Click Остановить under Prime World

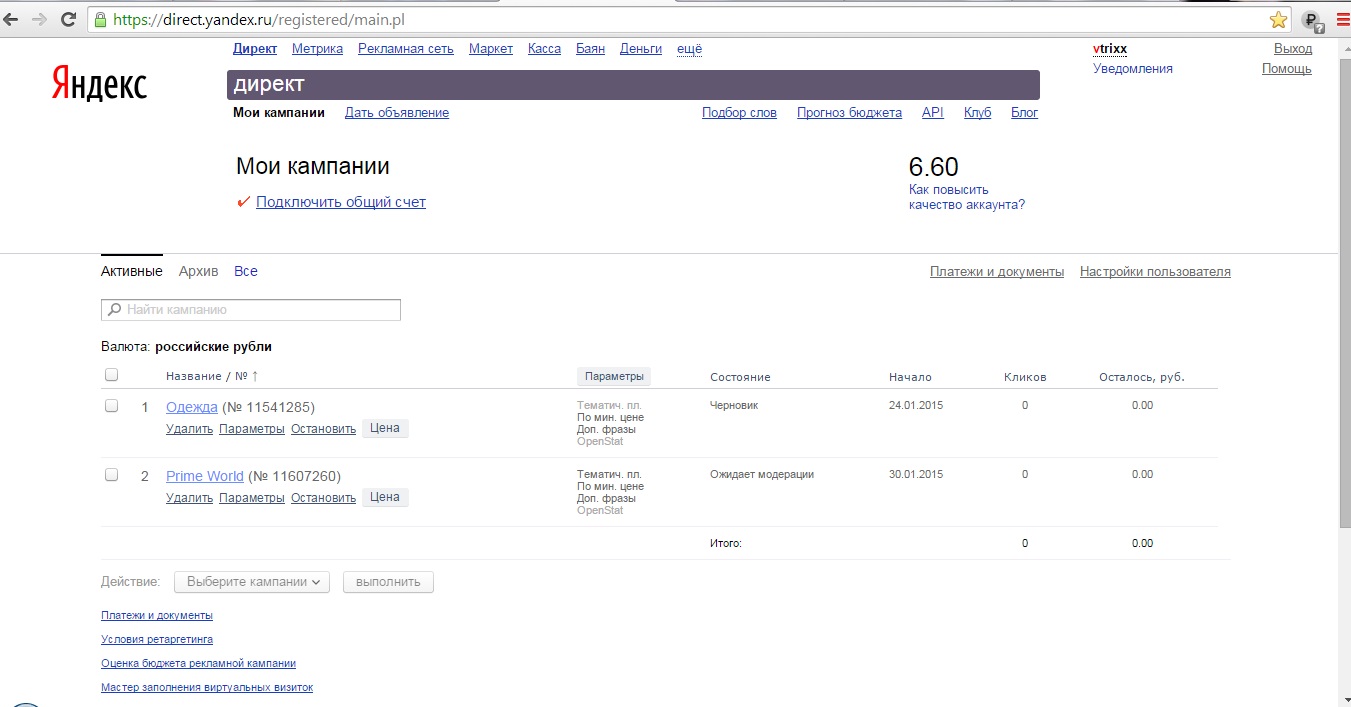tap(323, 497)
